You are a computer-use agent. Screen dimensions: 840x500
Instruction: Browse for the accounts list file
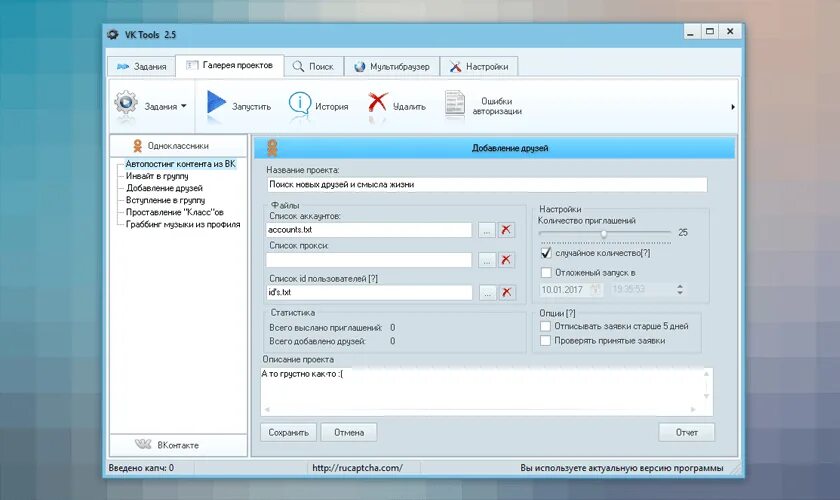[x=486, y=230]
